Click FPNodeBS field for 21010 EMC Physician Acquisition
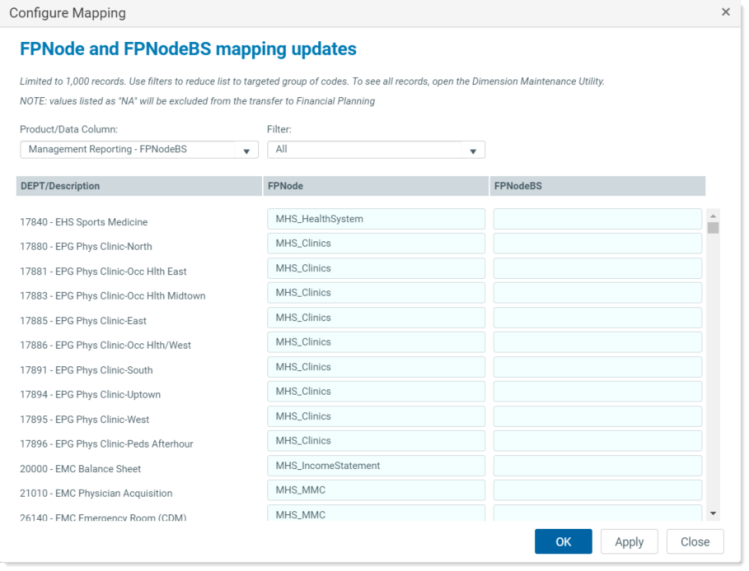Screen dimensions: 749x571 598,490
